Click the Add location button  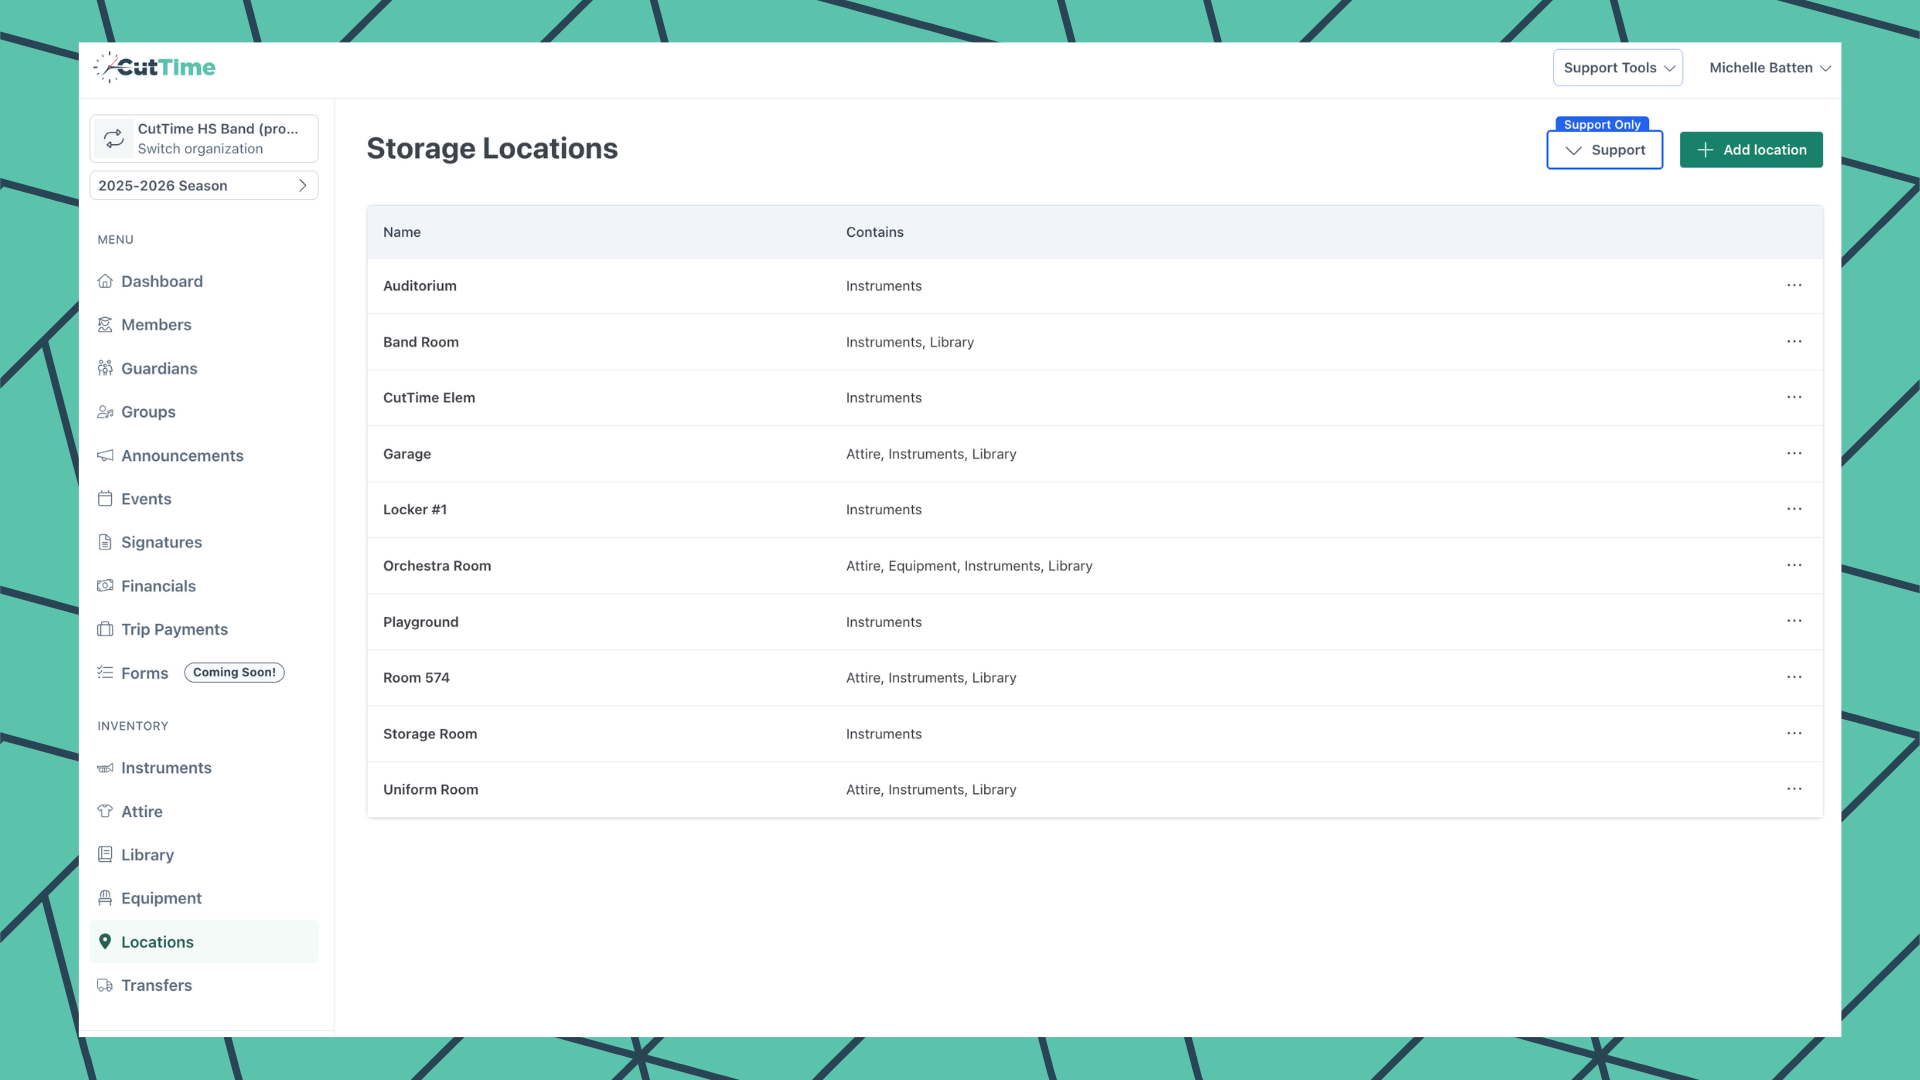tap(1750, 149)
